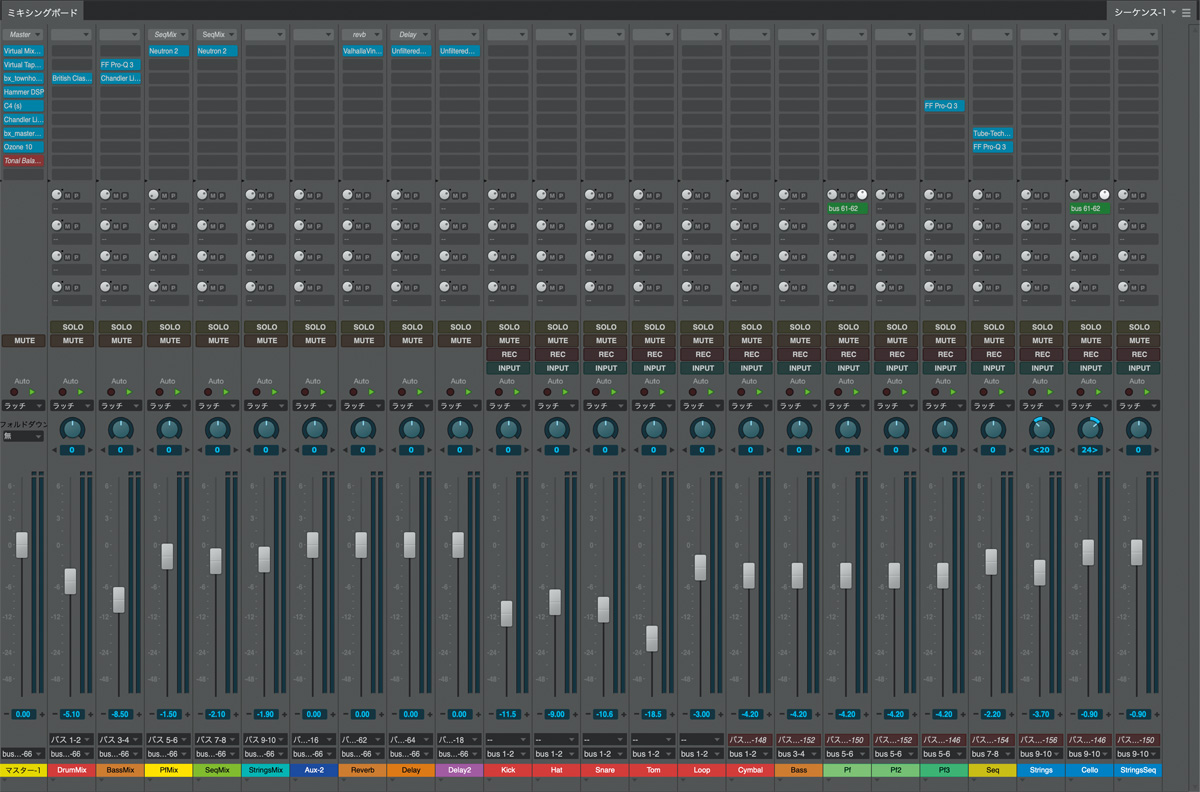Grab the Master track volume fader
The width and height of the screenshot is (1200, 792).
pyautogui.click(x=22, y=545)
